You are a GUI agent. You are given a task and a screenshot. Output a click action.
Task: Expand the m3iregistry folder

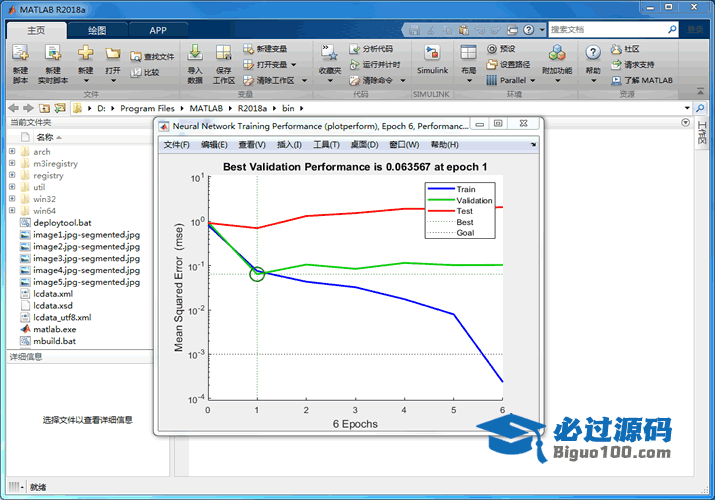pos(12,163)
